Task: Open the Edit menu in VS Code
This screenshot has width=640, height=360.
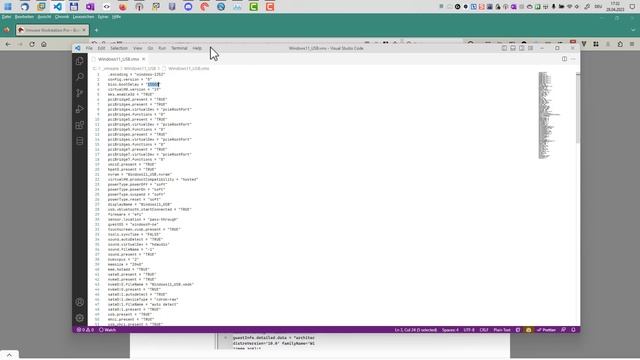Action: point(101,48)
